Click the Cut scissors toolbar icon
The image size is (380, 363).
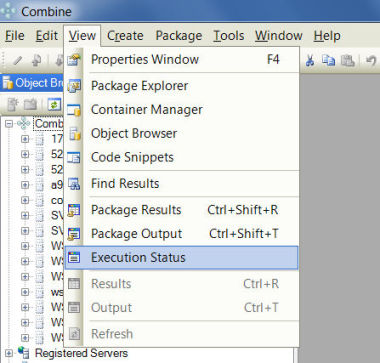coord(310,61)
